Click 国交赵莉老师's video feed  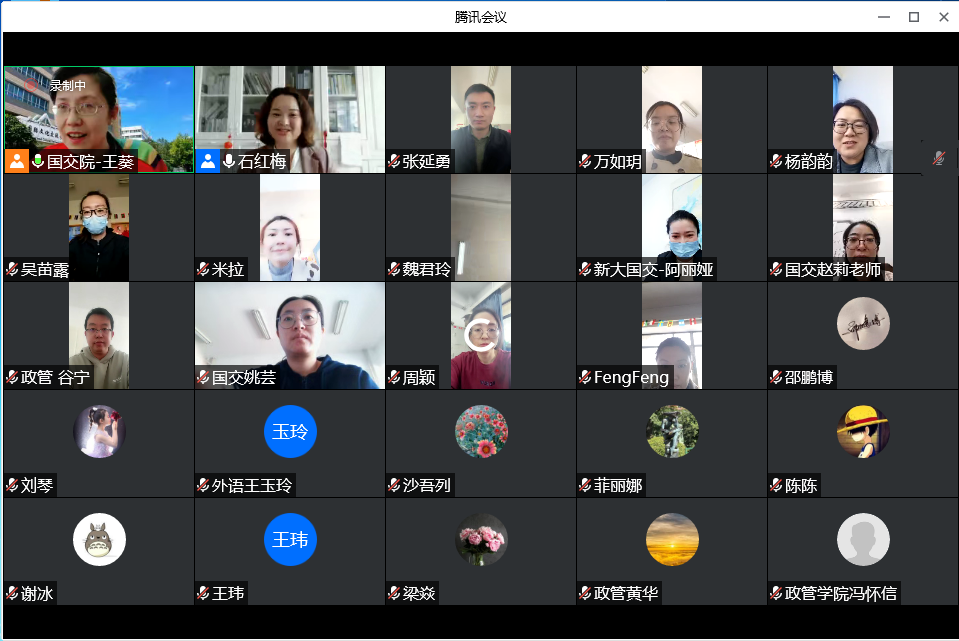click(x=862, y=228)
